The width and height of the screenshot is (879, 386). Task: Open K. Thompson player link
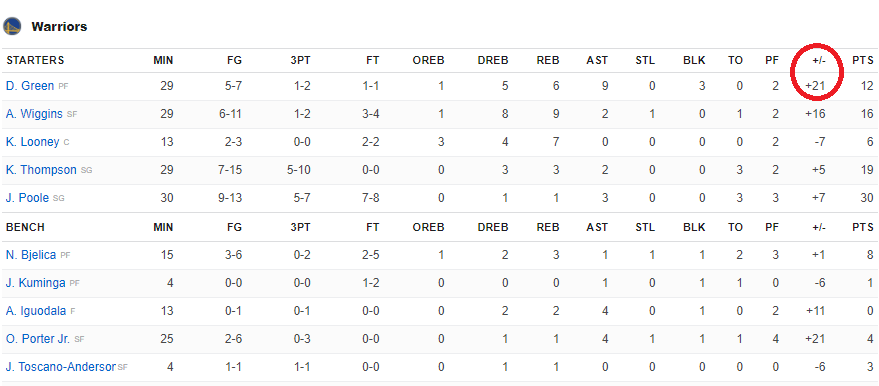(x=41, y=170)
